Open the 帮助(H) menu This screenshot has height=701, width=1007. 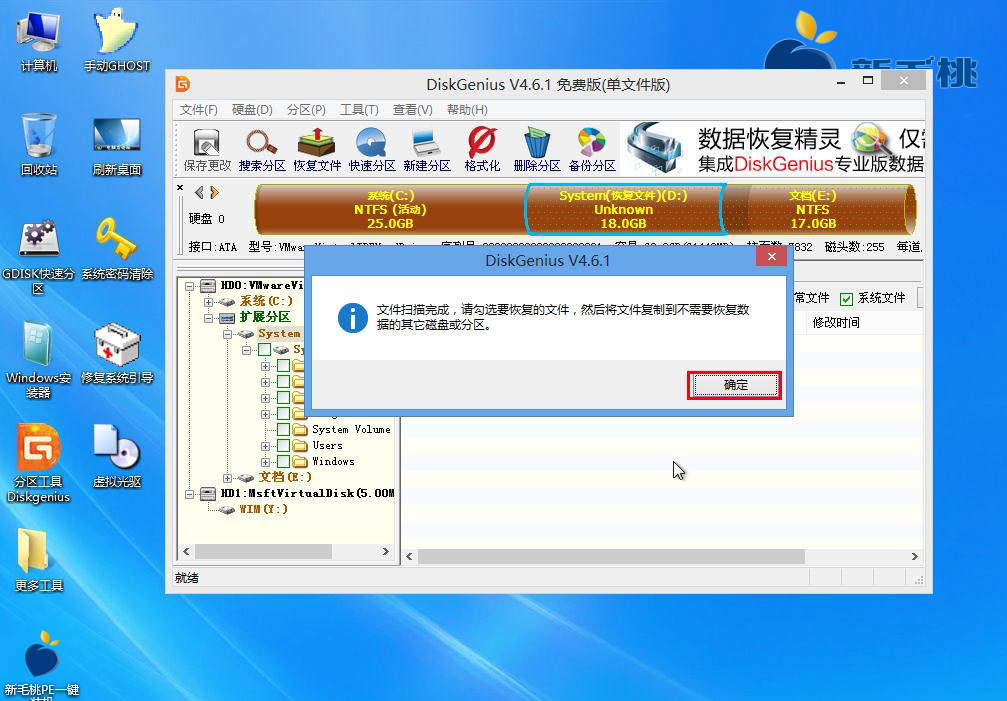click(x=467, y=110)
